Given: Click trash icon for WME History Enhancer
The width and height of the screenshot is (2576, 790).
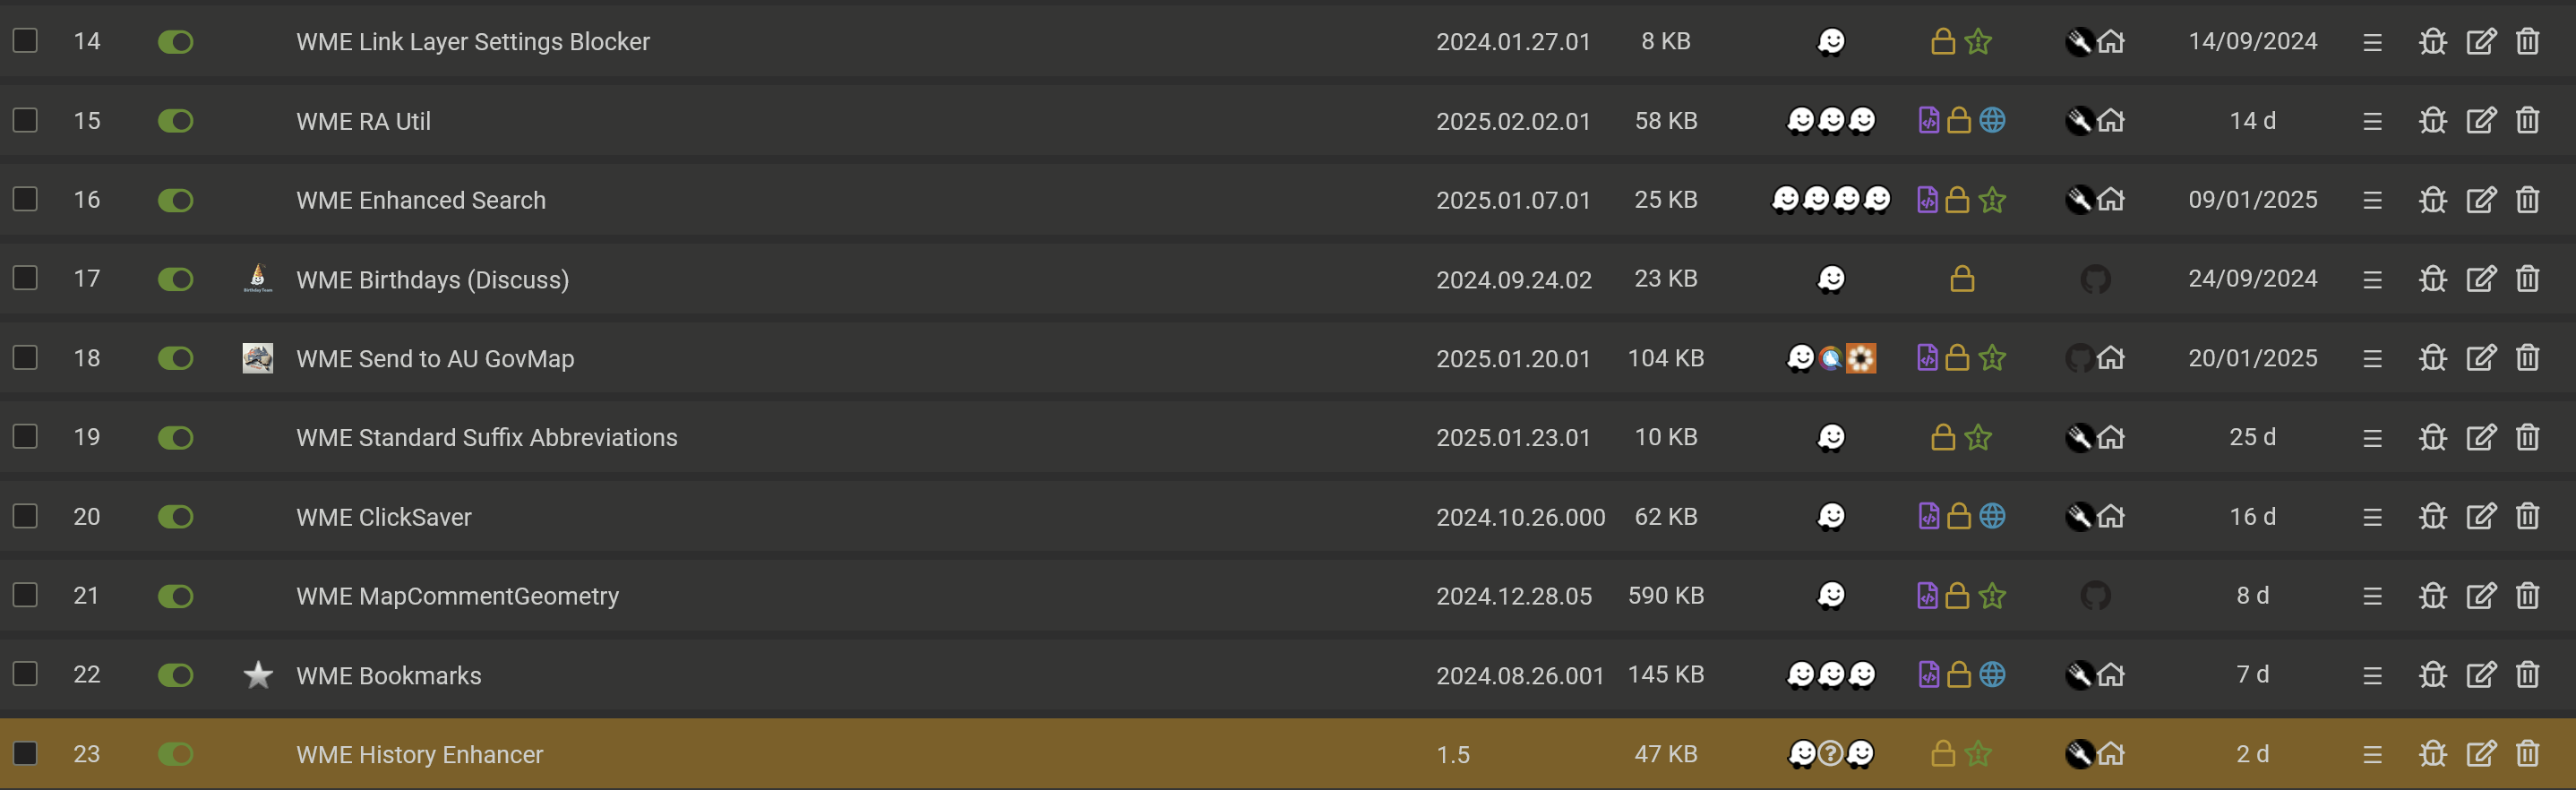Looking at the screenshot, I should point(2527,754).
